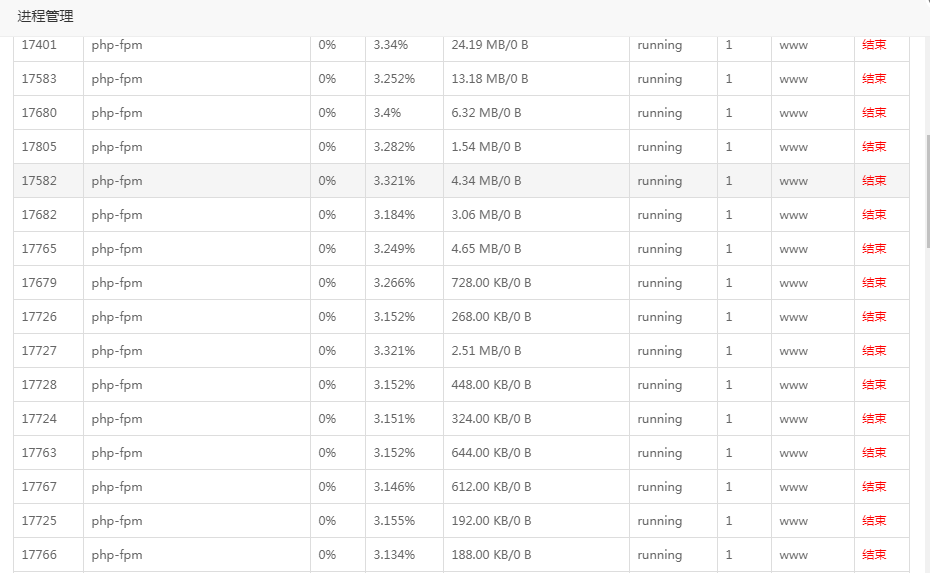Click the 进程管理 title header
930x573 pixels.
[x=46, y=17]
